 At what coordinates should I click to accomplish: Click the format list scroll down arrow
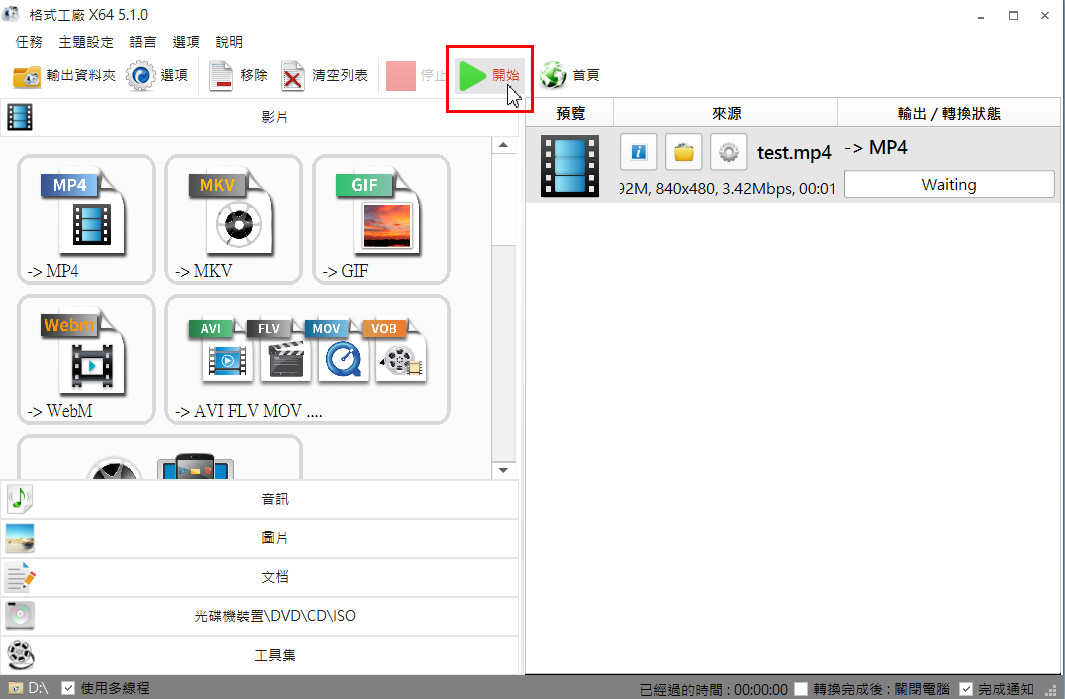coord(503,469)
